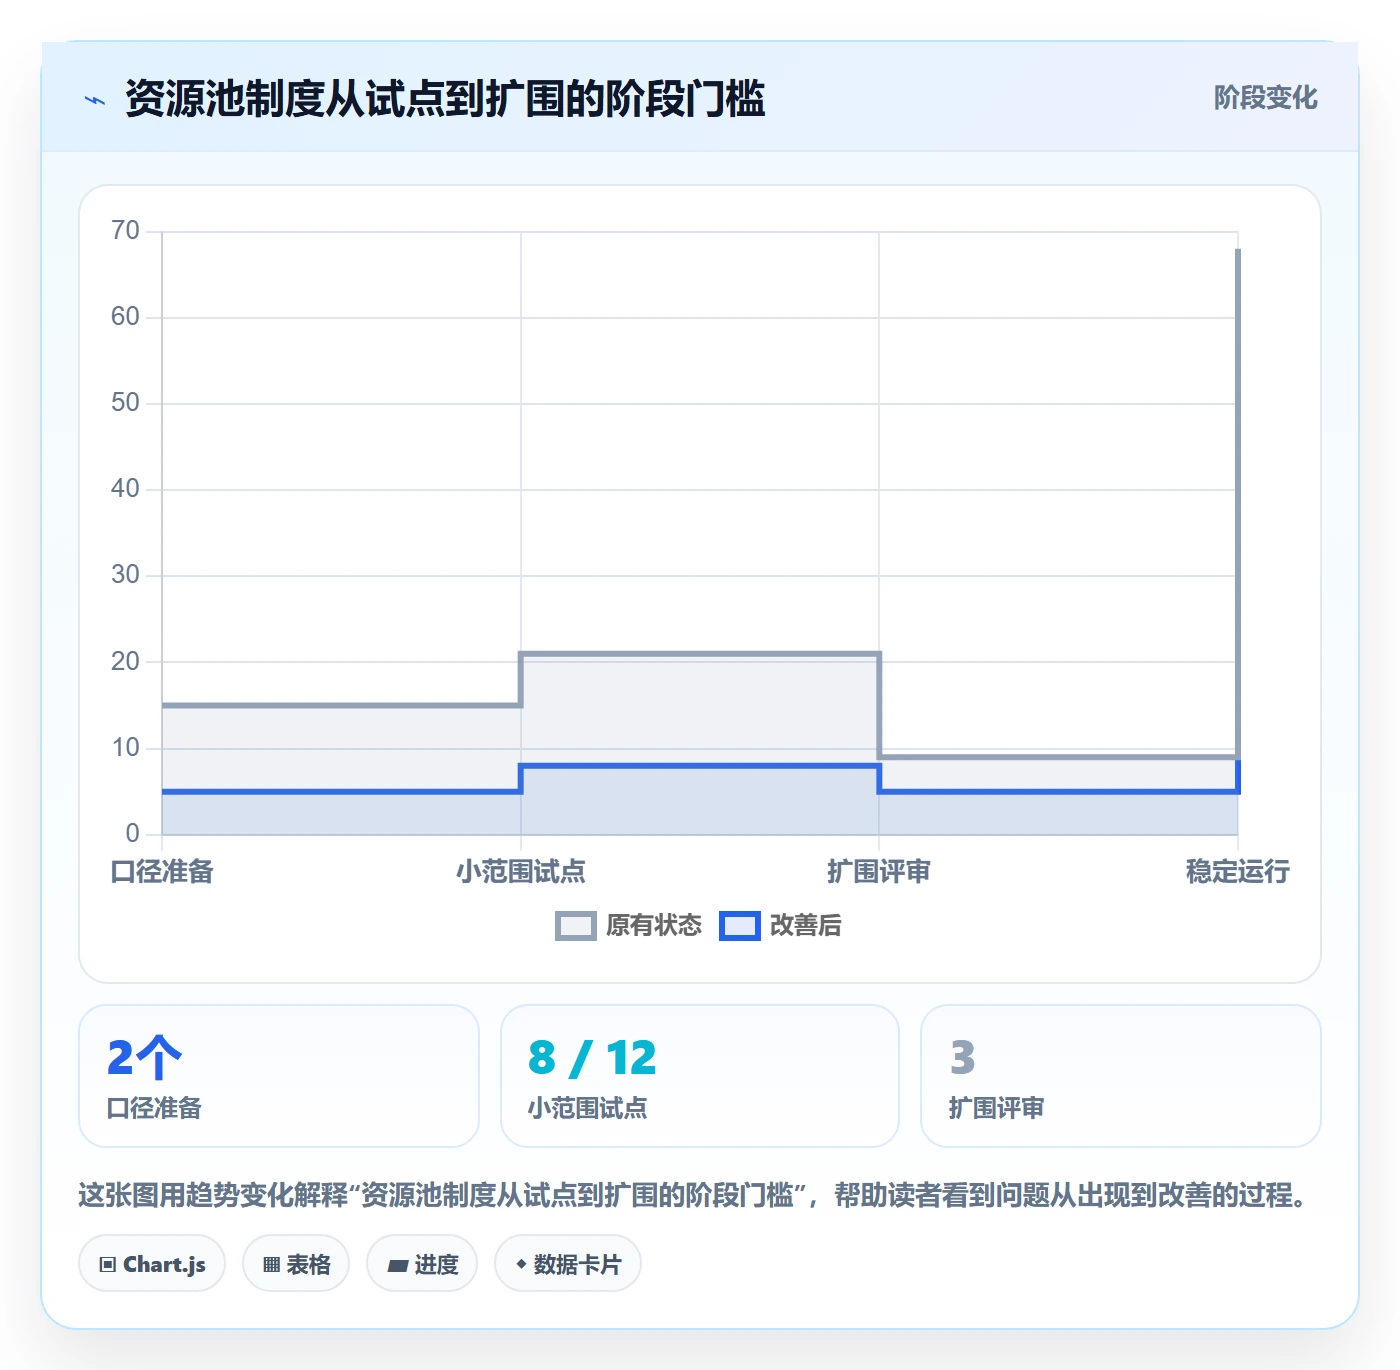
Task: Click the y-axis value 70
Action: click(125, 231)
